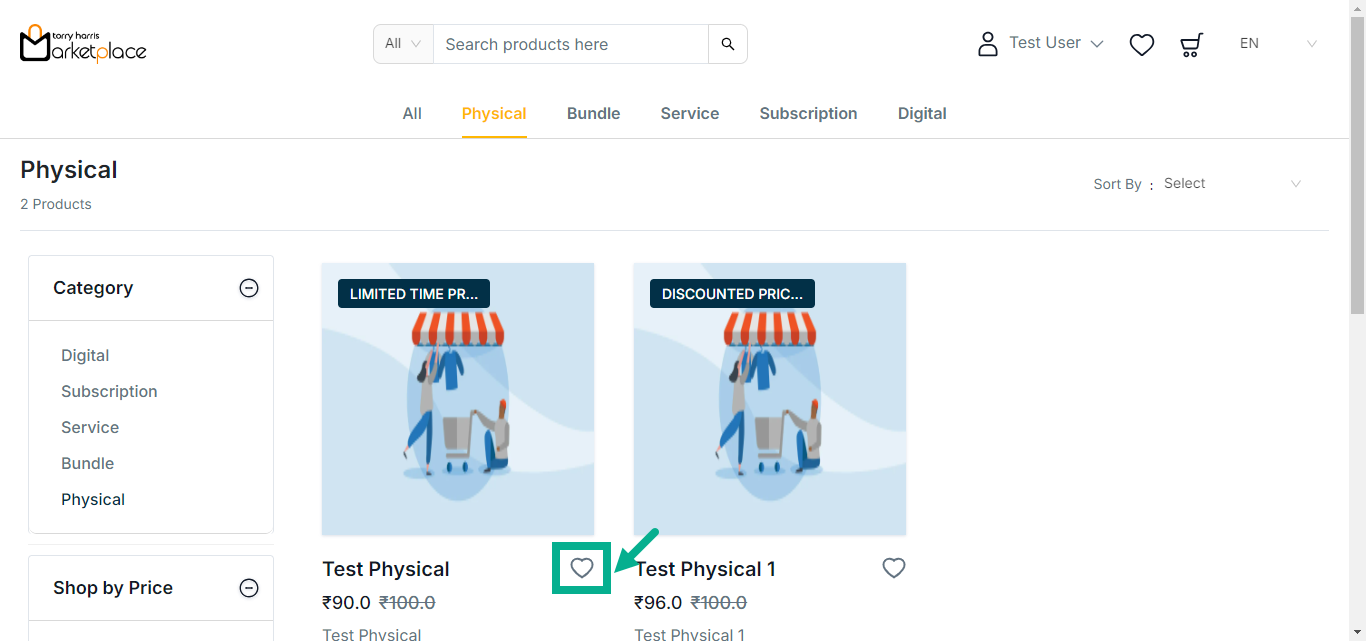1366x641 pixels.
Task: Click the Test User profile icon
Action: pos(988,44)
